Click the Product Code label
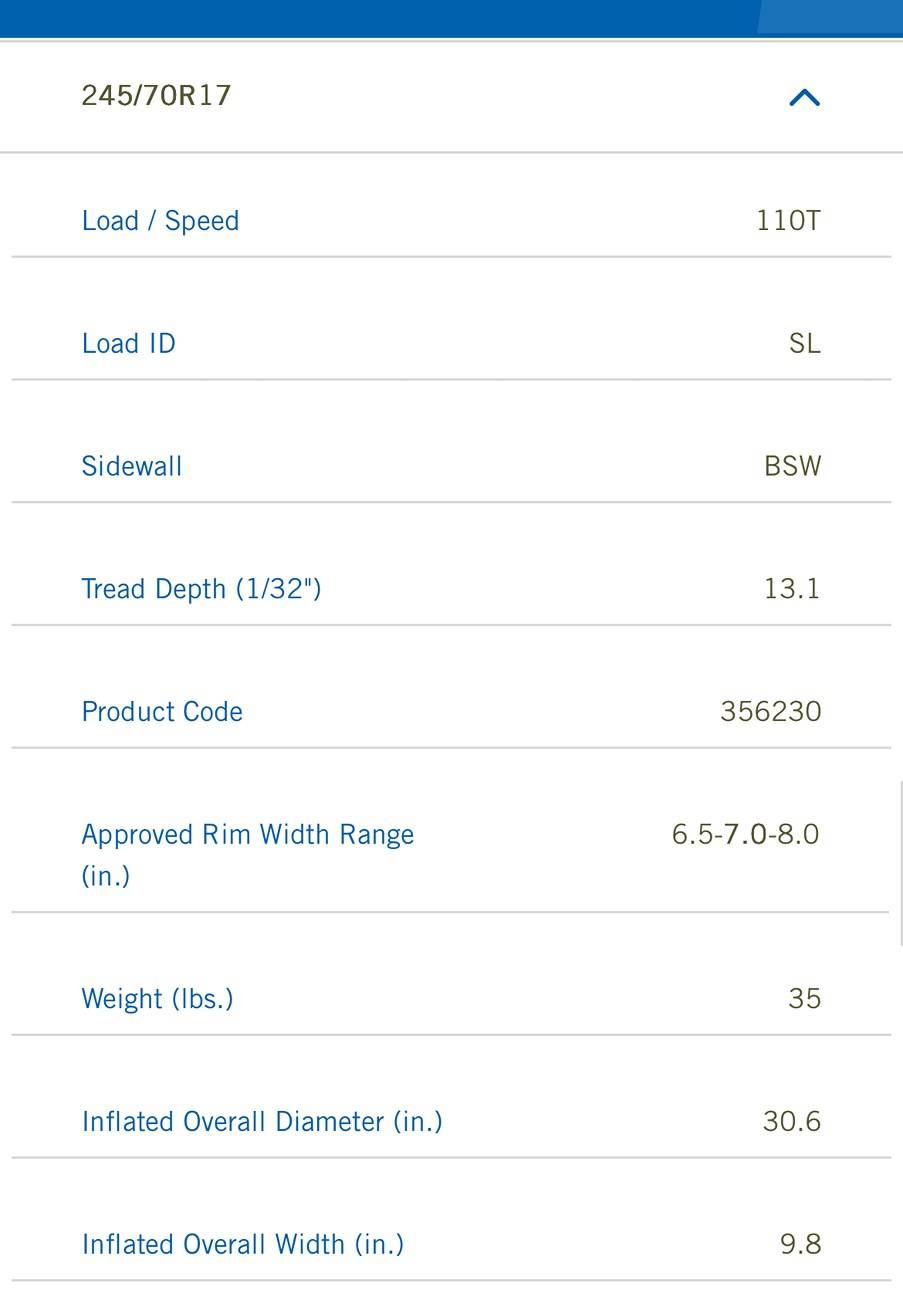Viewport: 903px width, 1300px height. tap(162, 712)
